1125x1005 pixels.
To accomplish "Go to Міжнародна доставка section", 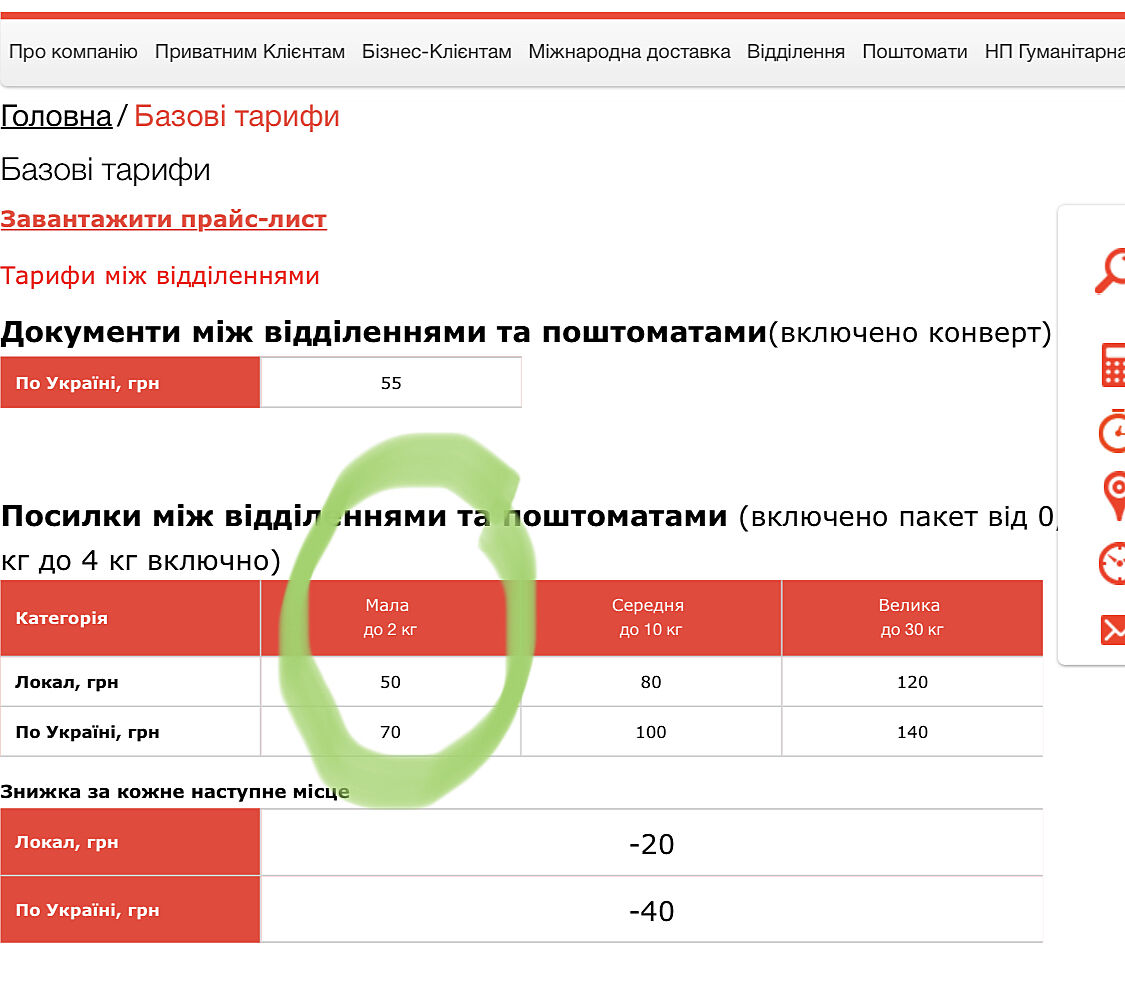I will click(629, 52).
